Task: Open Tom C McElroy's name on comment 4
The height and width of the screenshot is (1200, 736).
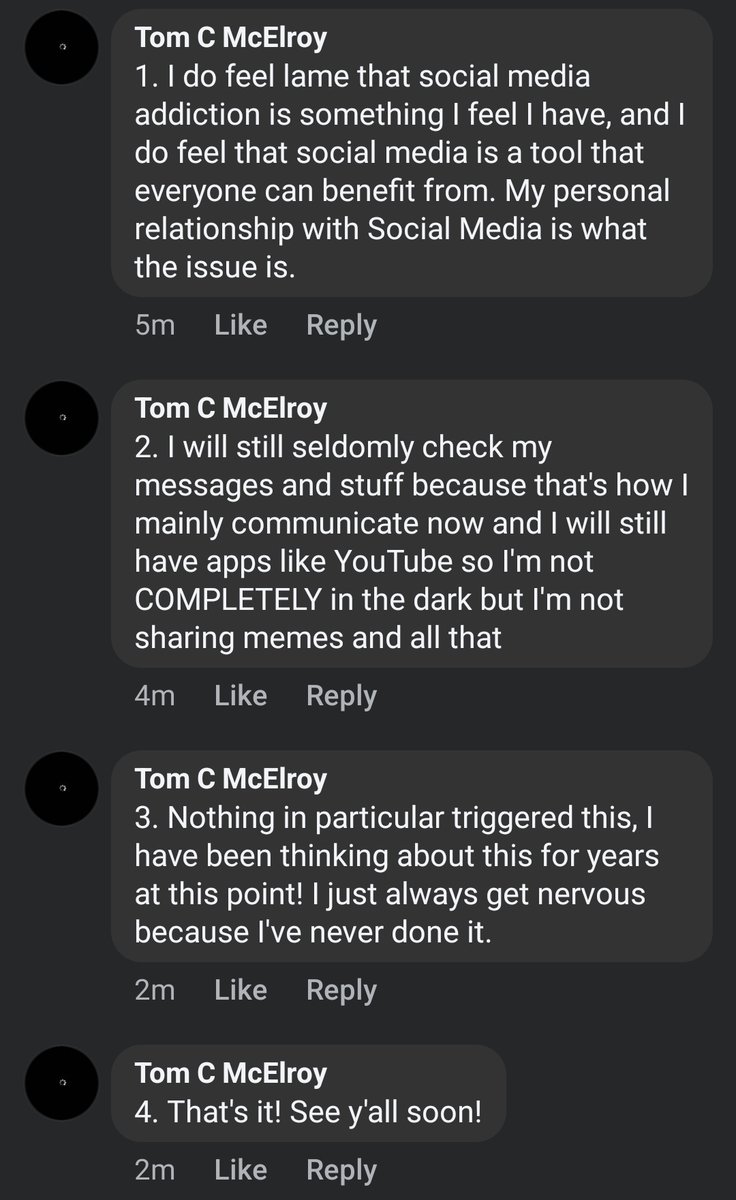Action: point(231,1074)
